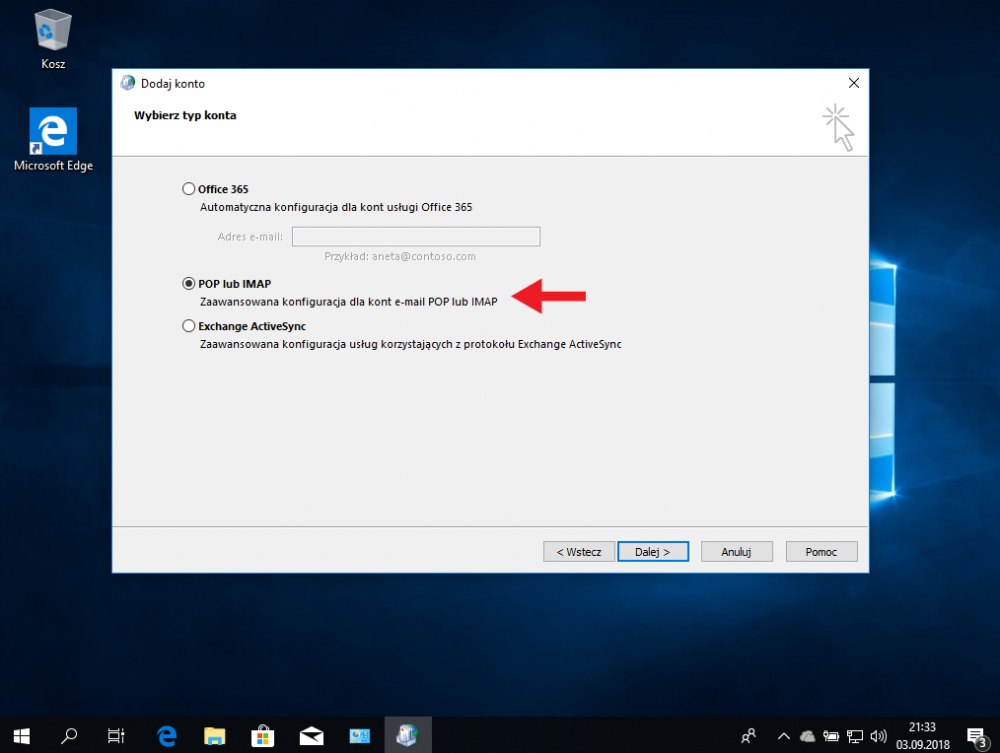The image size is (1000, 753).
Task: Go back with the Wstecz button
Action: tap(579, 552)
